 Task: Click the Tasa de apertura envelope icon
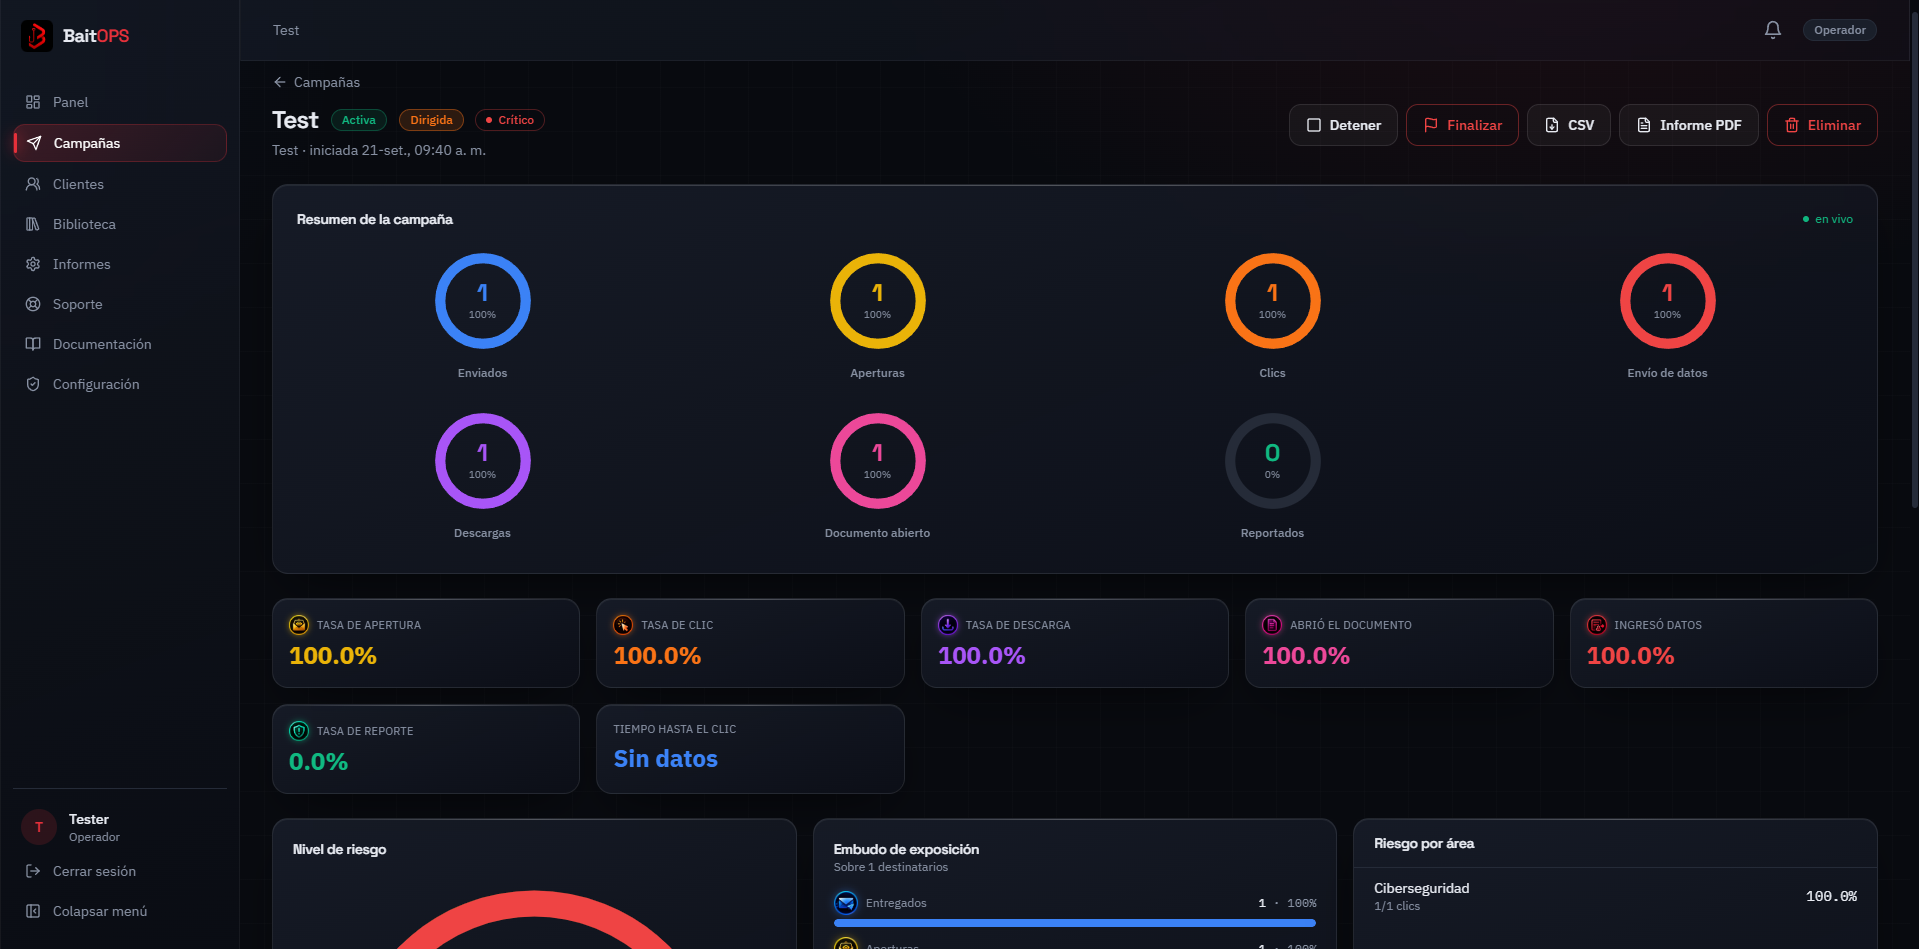[x=299, y=625]
